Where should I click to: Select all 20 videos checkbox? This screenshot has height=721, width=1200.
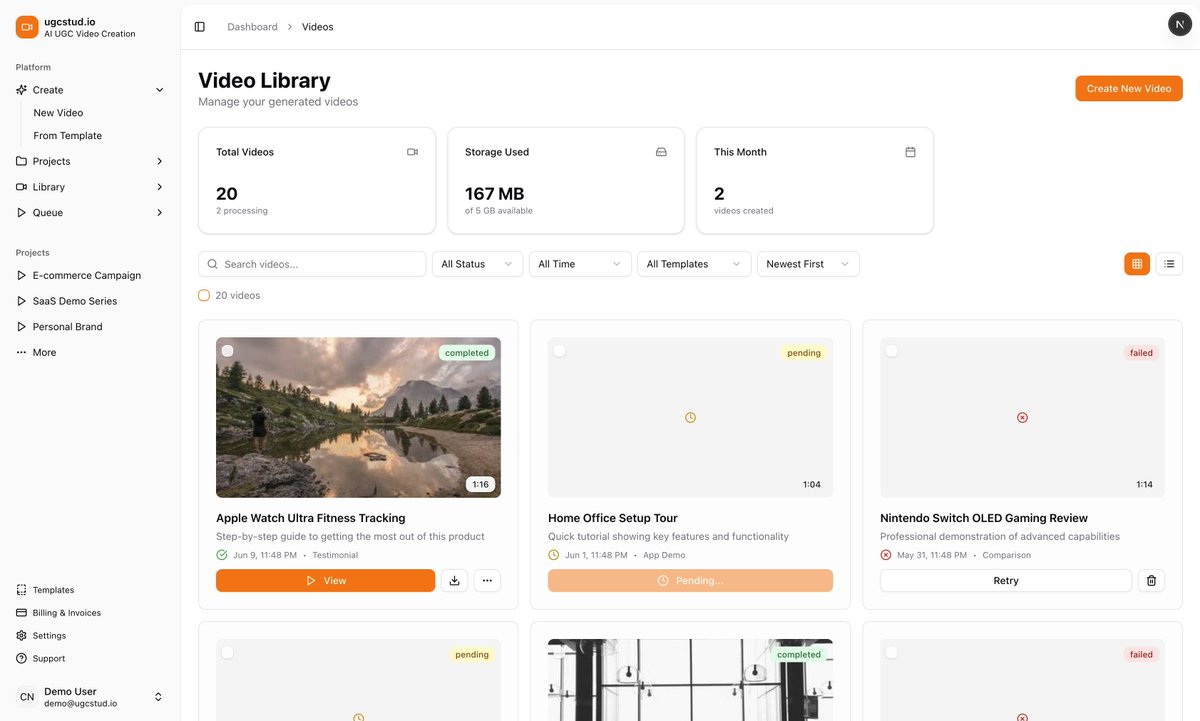pos(204,295)
